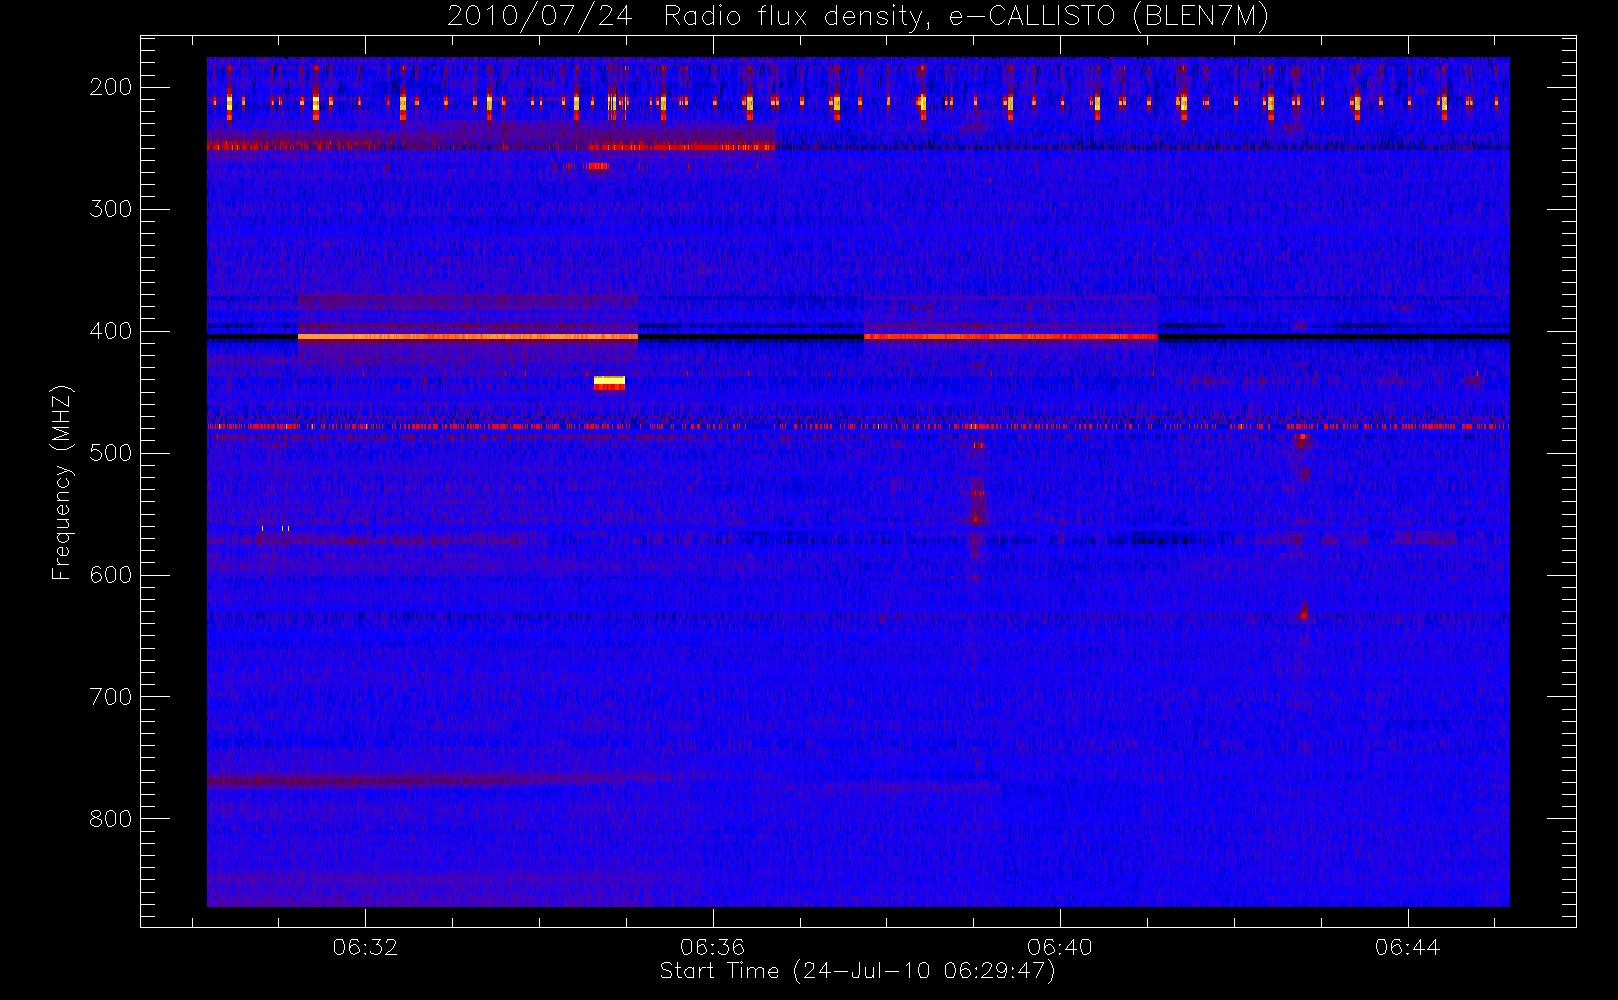Click the 'Start Time (24-Jul-10 06:29:47)' axis label
The width and height of the screenshot is (1618, 1000).
858,971
